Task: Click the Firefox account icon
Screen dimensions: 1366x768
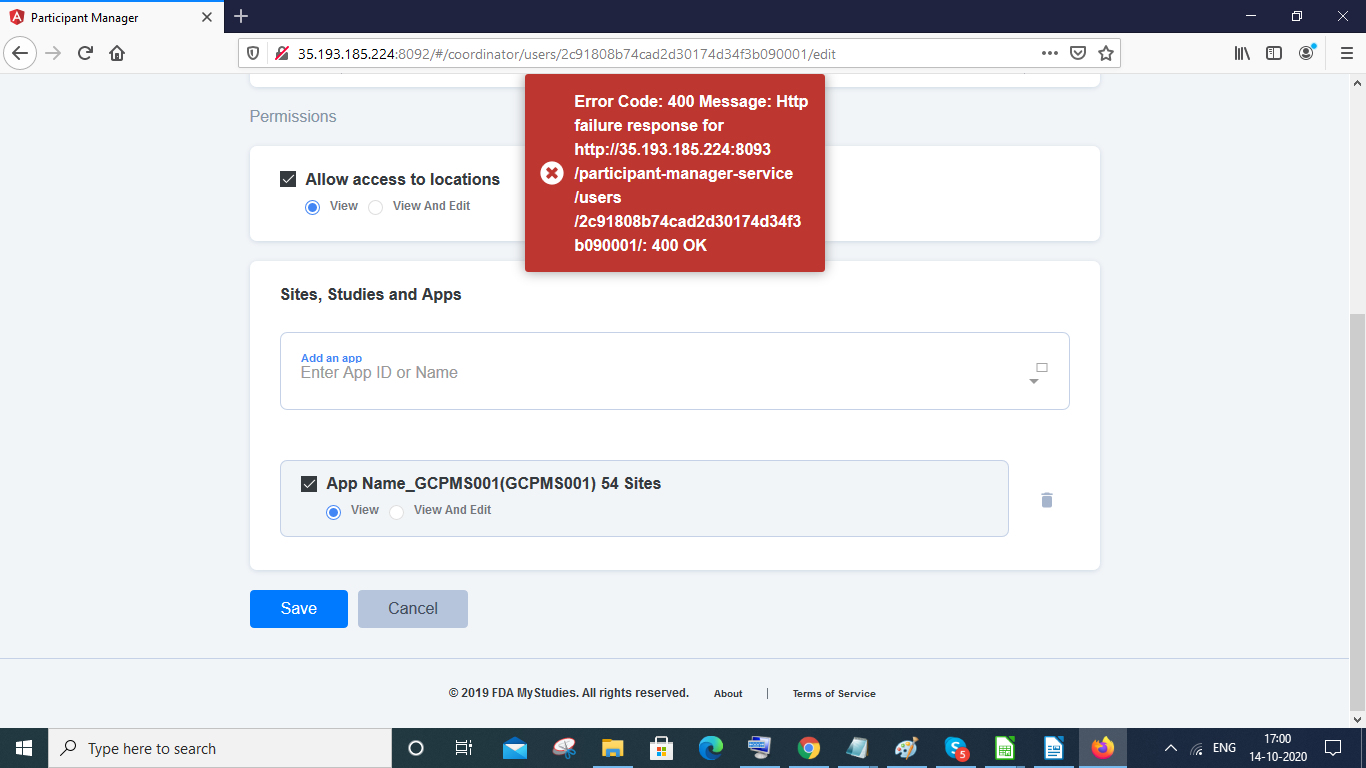Action: [1305, 53]
